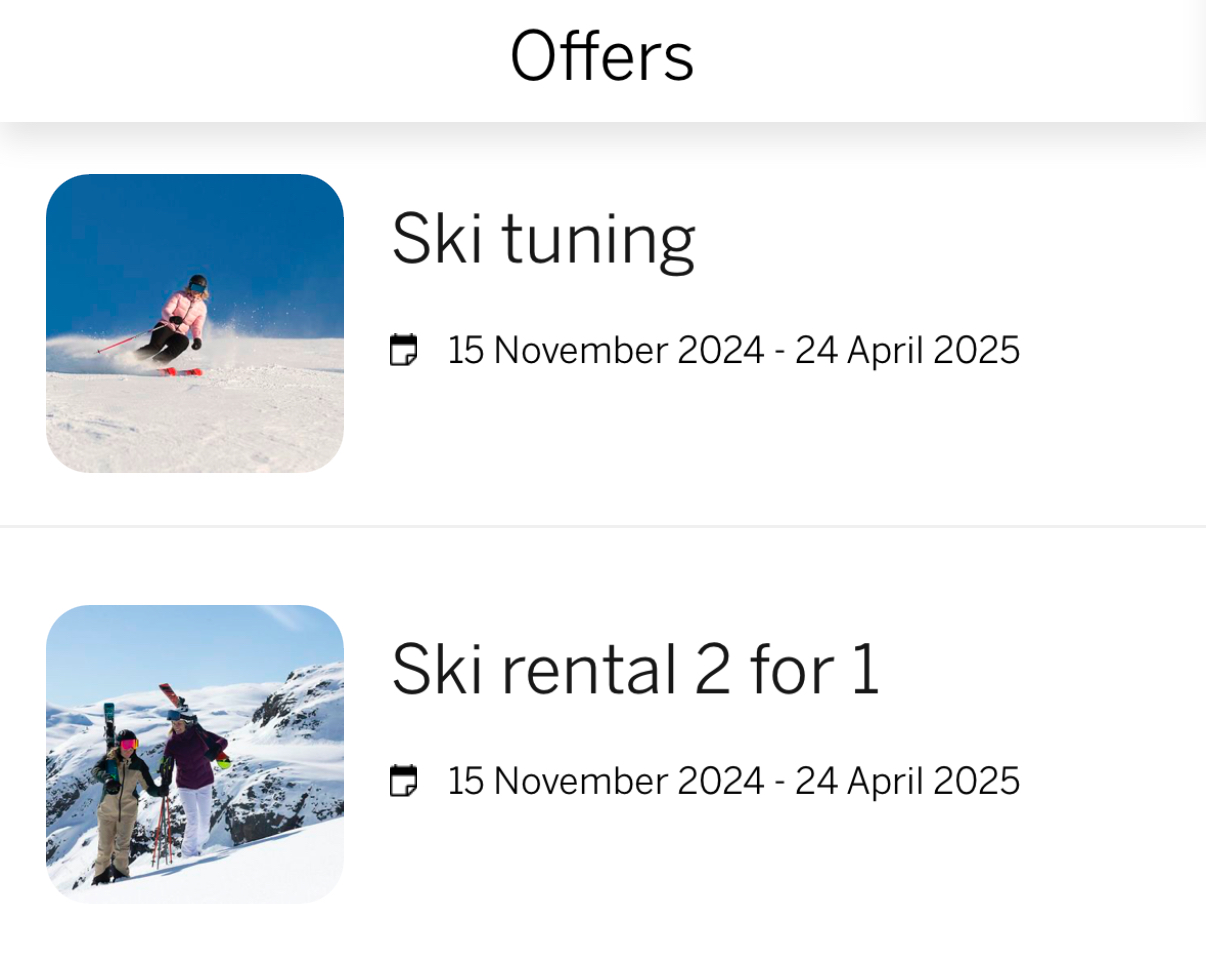The width and height of the screenshot is (1206, 960).
Task: Click the Ski rental date range text
Action: point(733,781)
